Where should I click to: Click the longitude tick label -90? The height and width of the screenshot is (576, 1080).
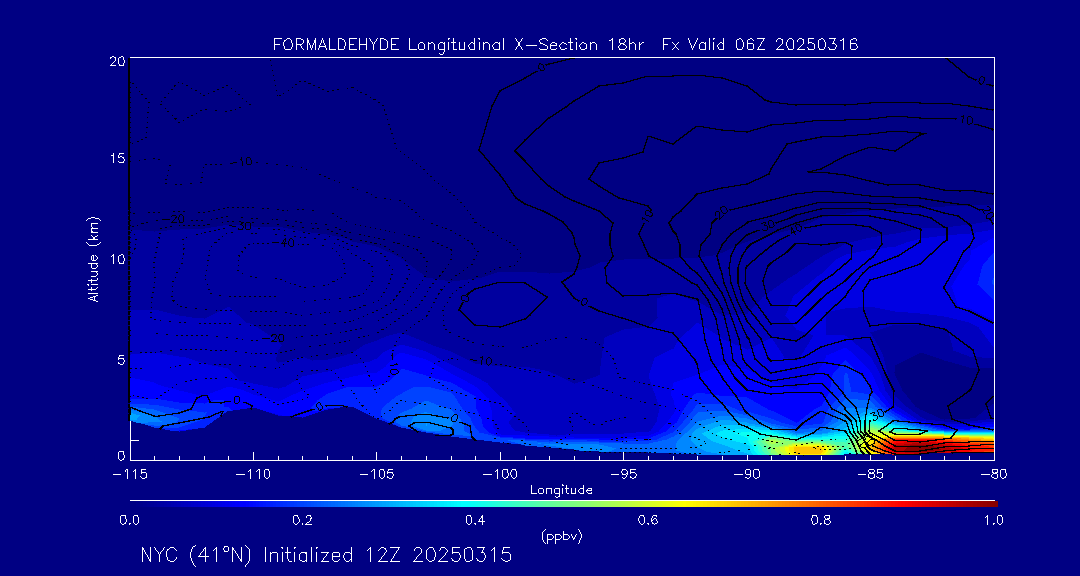pos(747,475)
